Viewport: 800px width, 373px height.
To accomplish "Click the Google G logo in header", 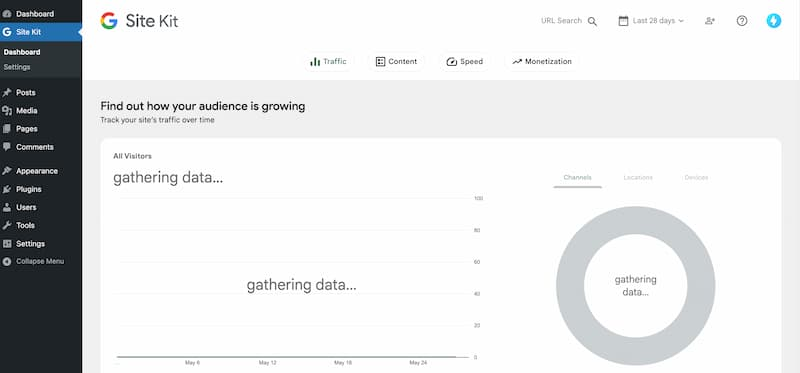I will pyautogui.click(x=109, y=21).
